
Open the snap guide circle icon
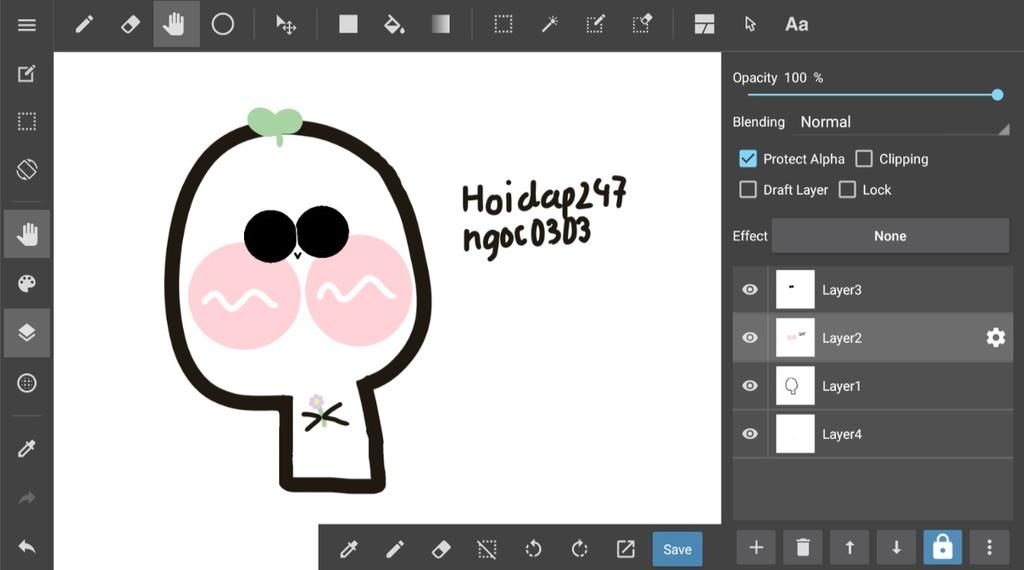pos(27,383)
